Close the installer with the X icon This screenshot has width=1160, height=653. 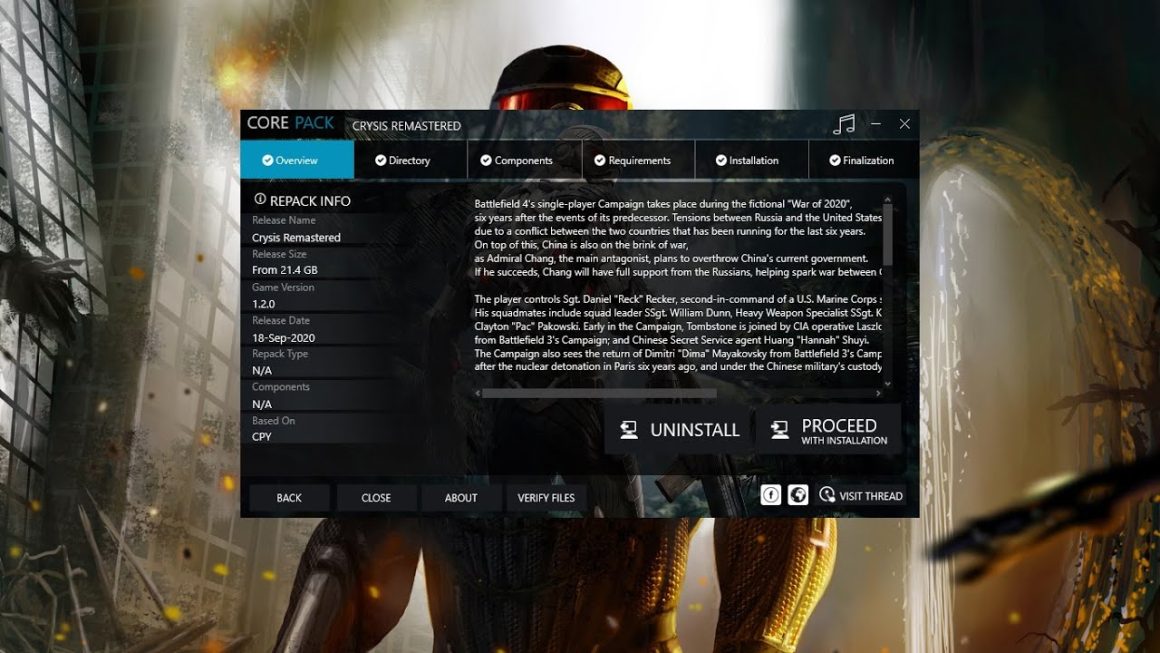904,124
